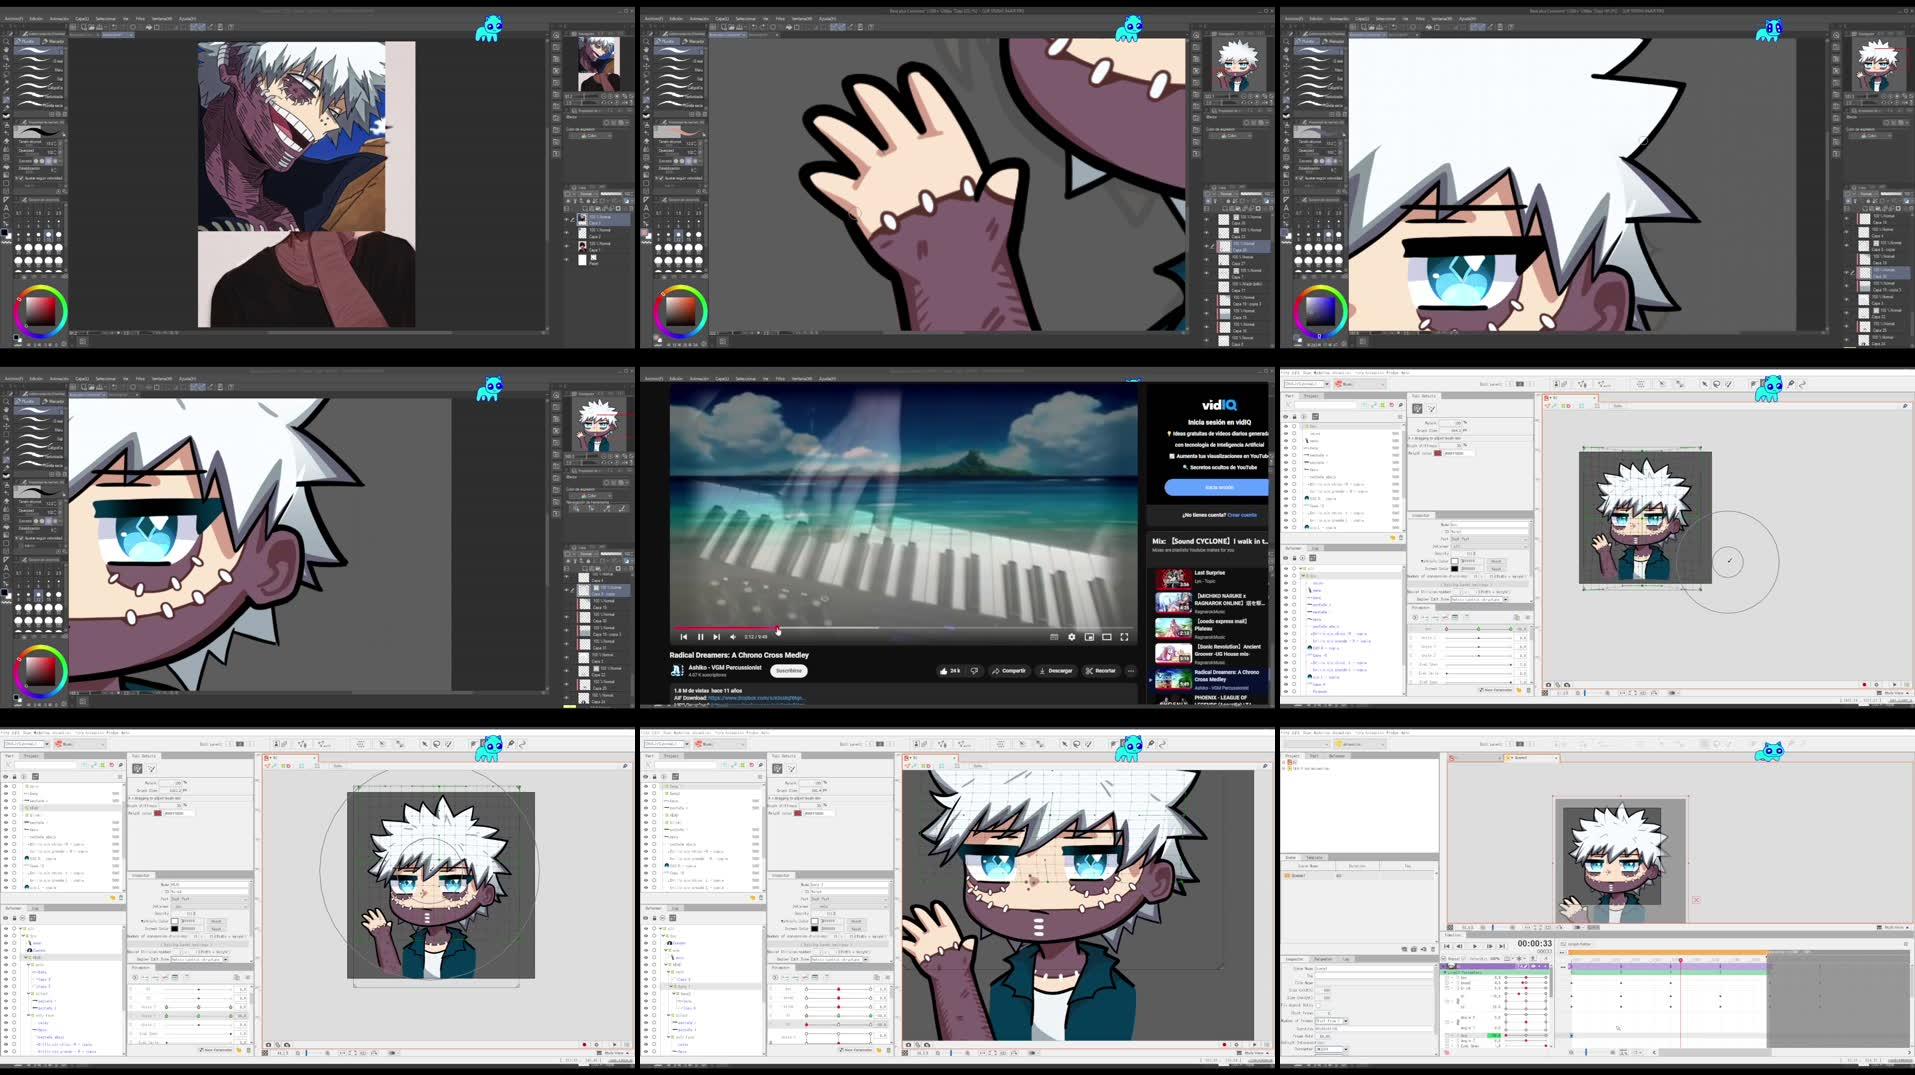Open the Archivo menu in top-left Clip Studio
Screen dimensions: 1915x1075
pos(13,18)
